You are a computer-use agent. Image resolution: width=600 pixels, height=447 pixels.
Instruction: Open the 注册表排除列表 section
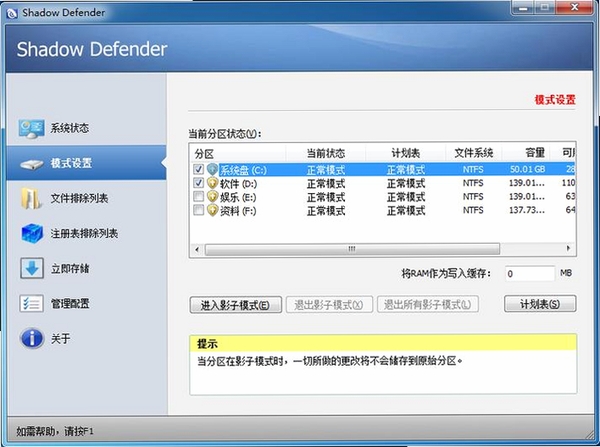coord(86,233)
